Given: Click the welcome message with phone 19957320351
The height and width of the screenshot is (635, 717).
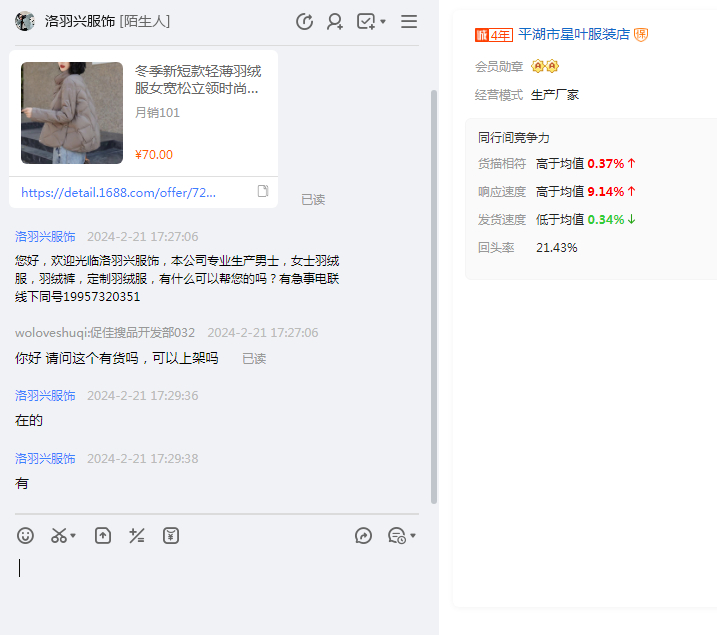Looking at the screenshot, I should pyautogui.click(x=177, y=278).
